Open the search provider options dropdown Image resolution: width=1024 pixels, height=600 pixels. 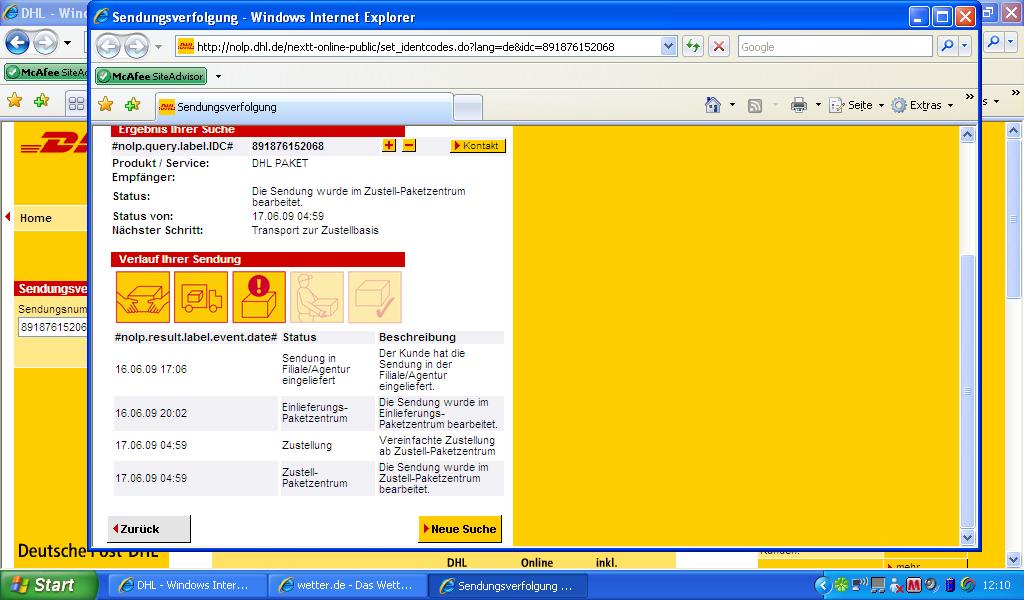964,46
